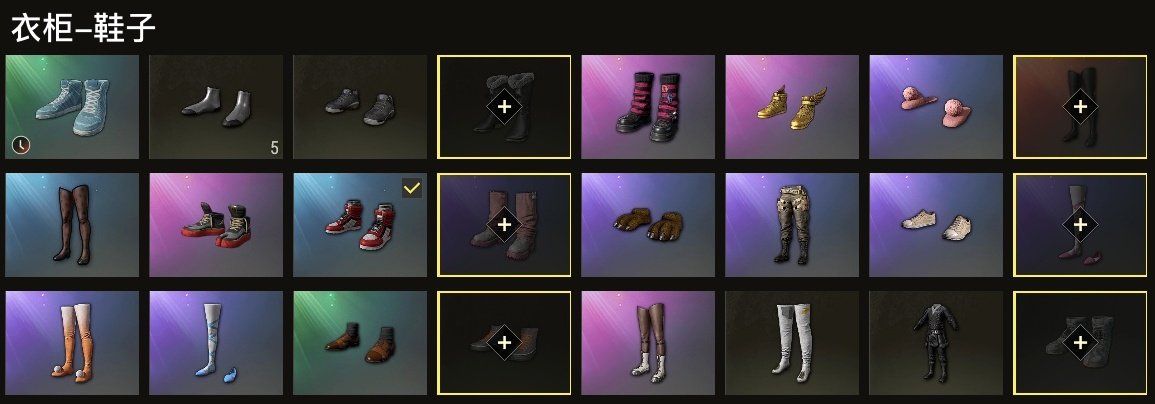Equip the golden winged shoes
Viewport: 1155px width, 404px height.
792,107
